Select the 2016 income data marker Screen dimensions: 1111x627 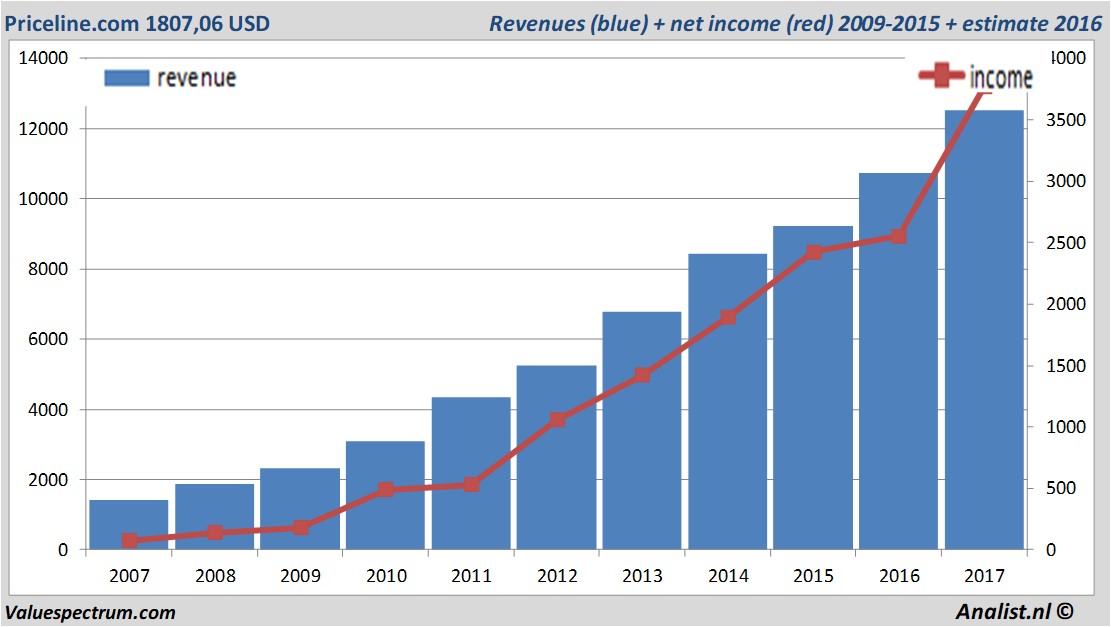[898, 237]
